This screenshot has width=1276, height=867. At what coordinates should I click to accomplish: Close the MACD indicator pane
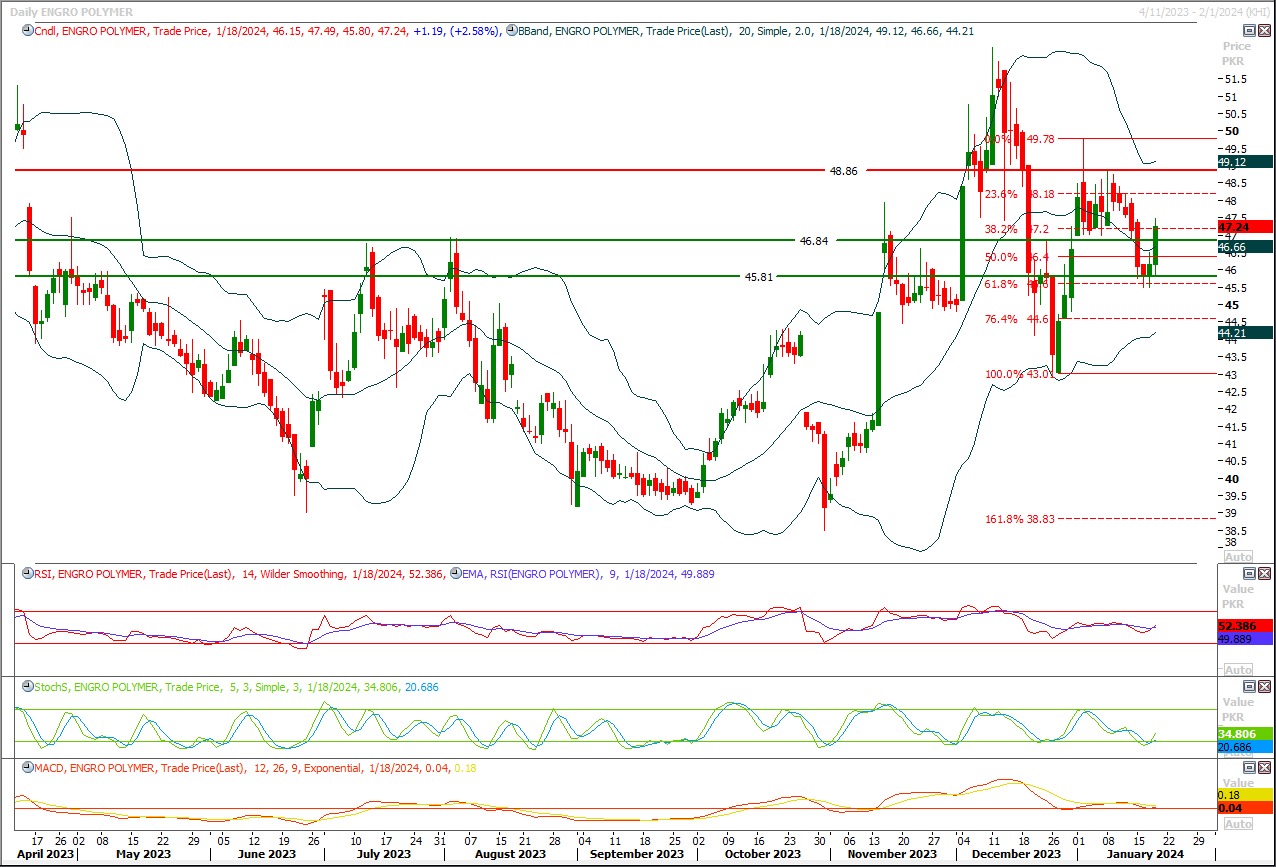pyautogui.click(x=1264, y=767)
